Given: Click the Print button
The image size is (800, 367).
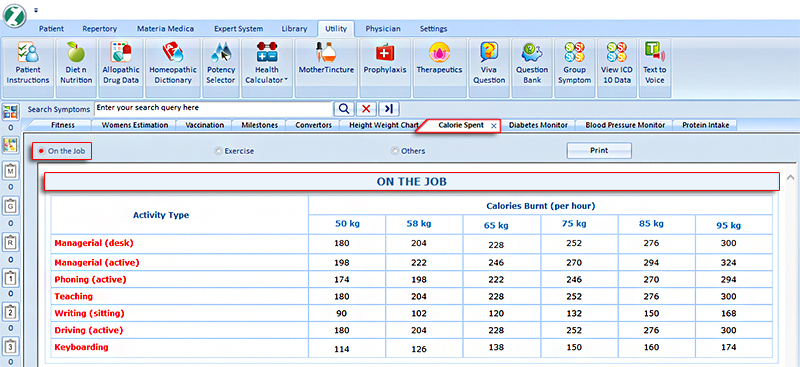Looking at the screenshot, I should click(599, 151).
